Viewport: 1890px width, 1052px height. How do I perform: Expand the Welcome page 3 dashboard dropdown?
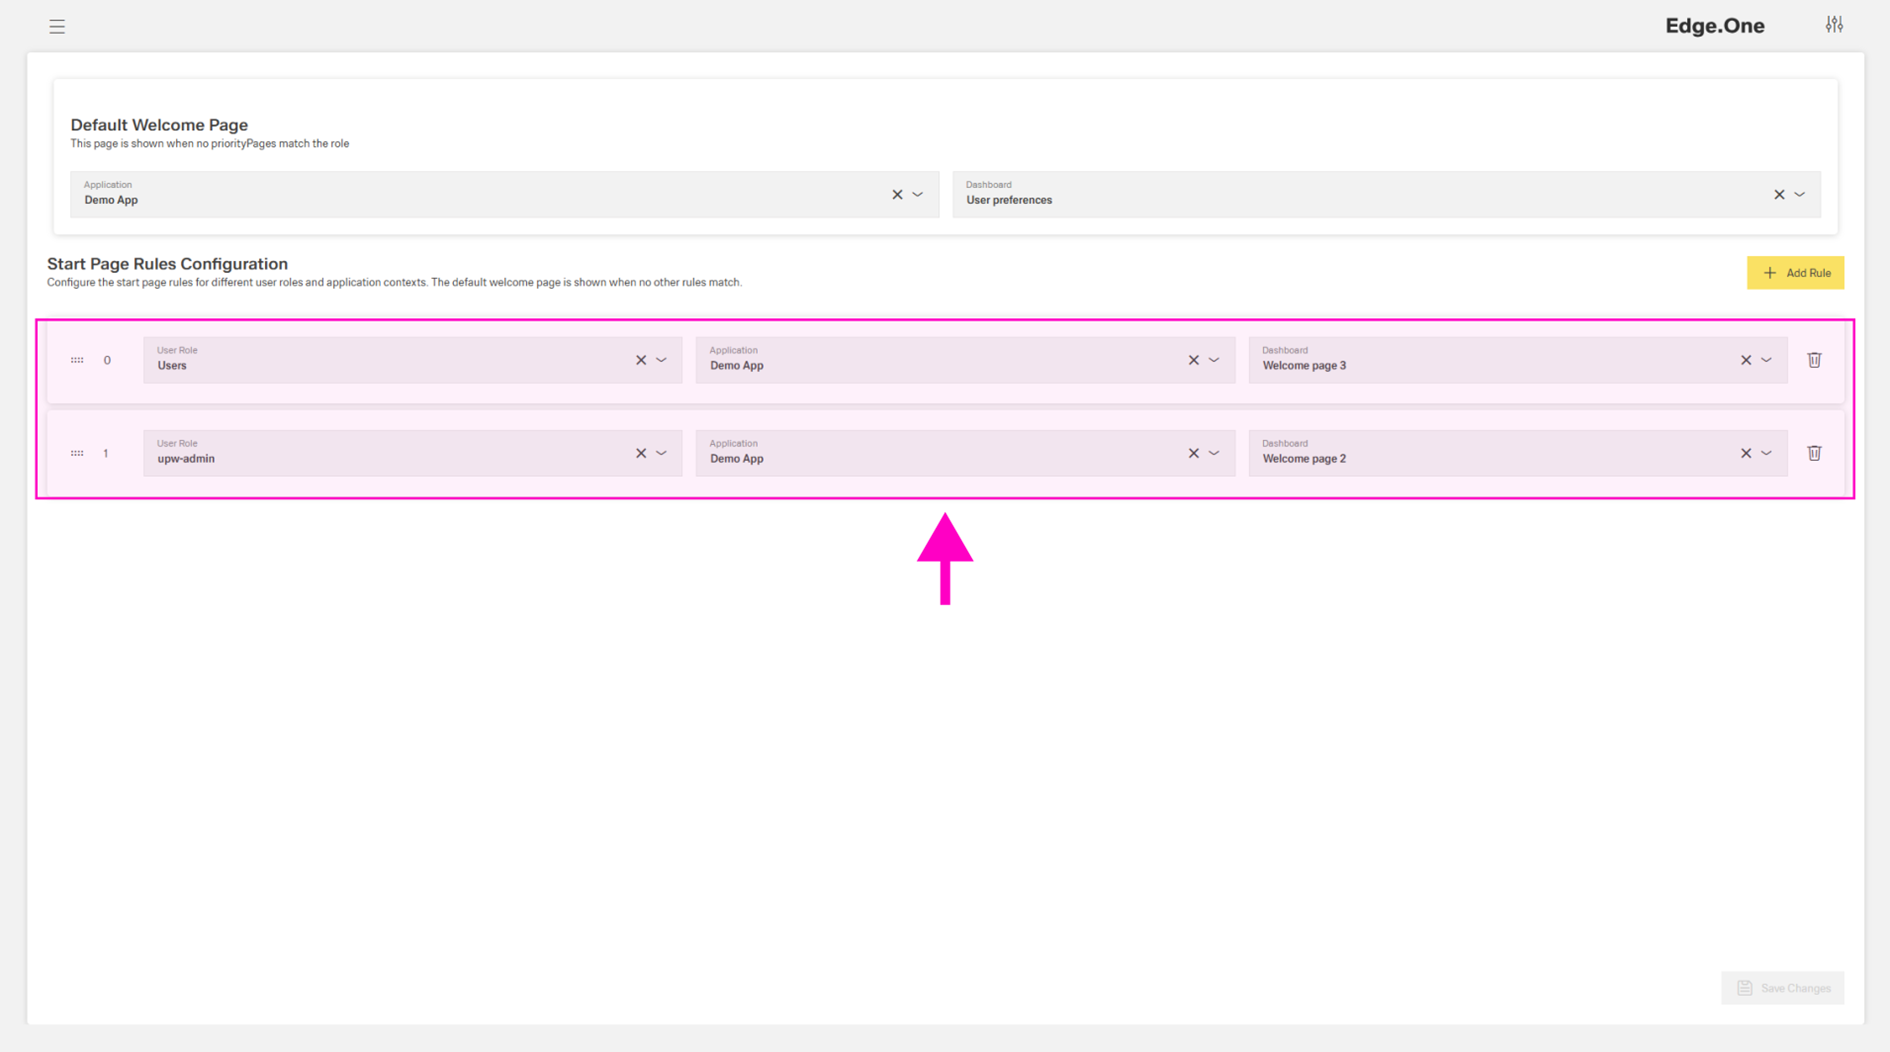(x=1767, y=360)
